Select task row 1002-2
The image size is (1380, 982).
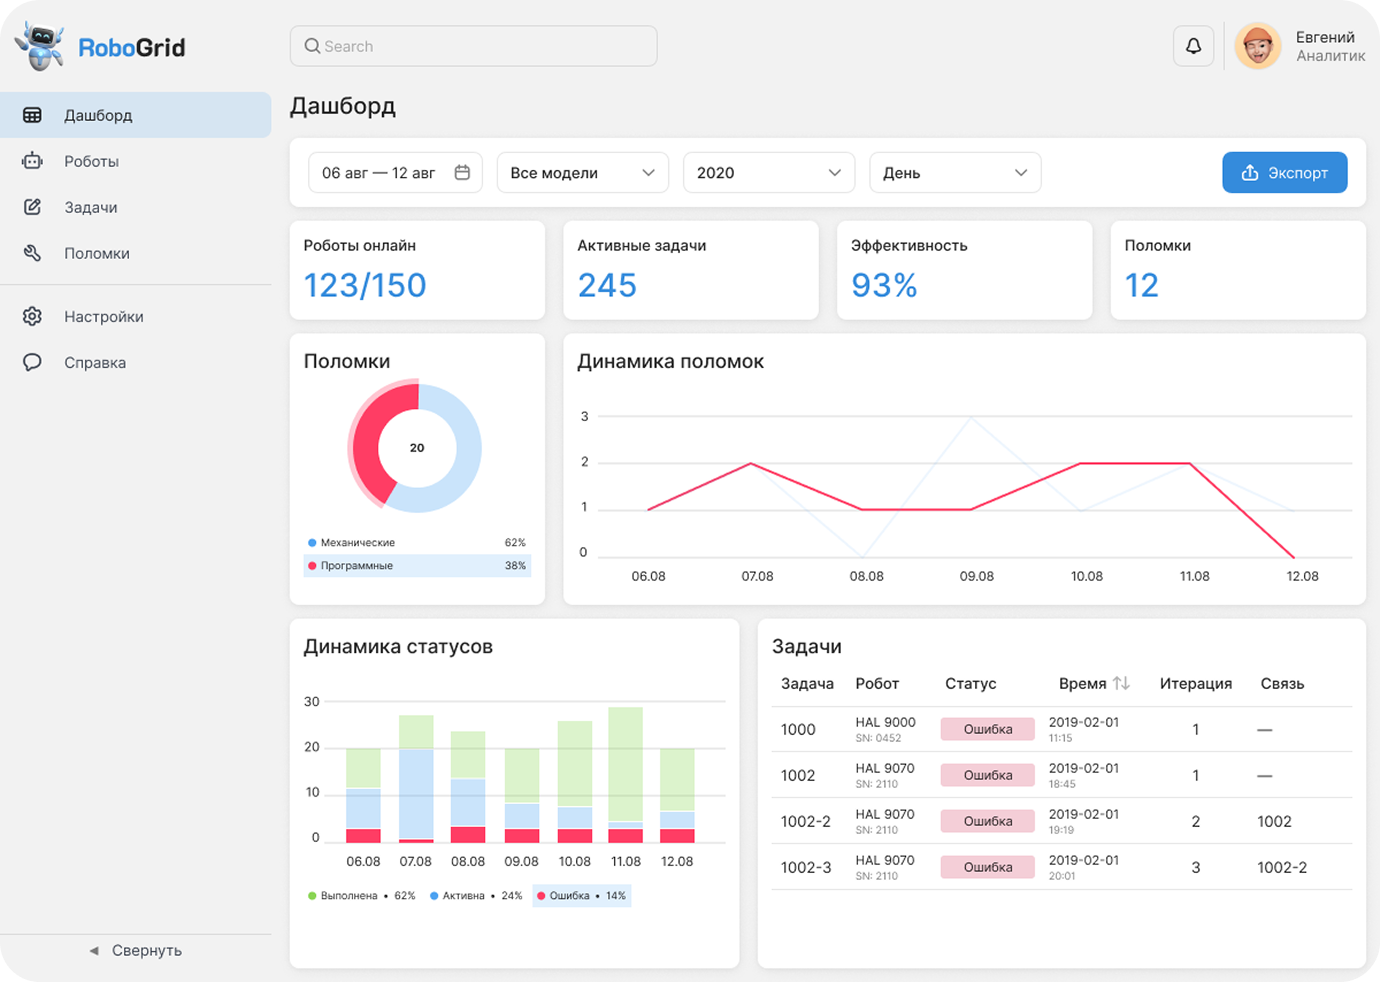point(1062,821)
